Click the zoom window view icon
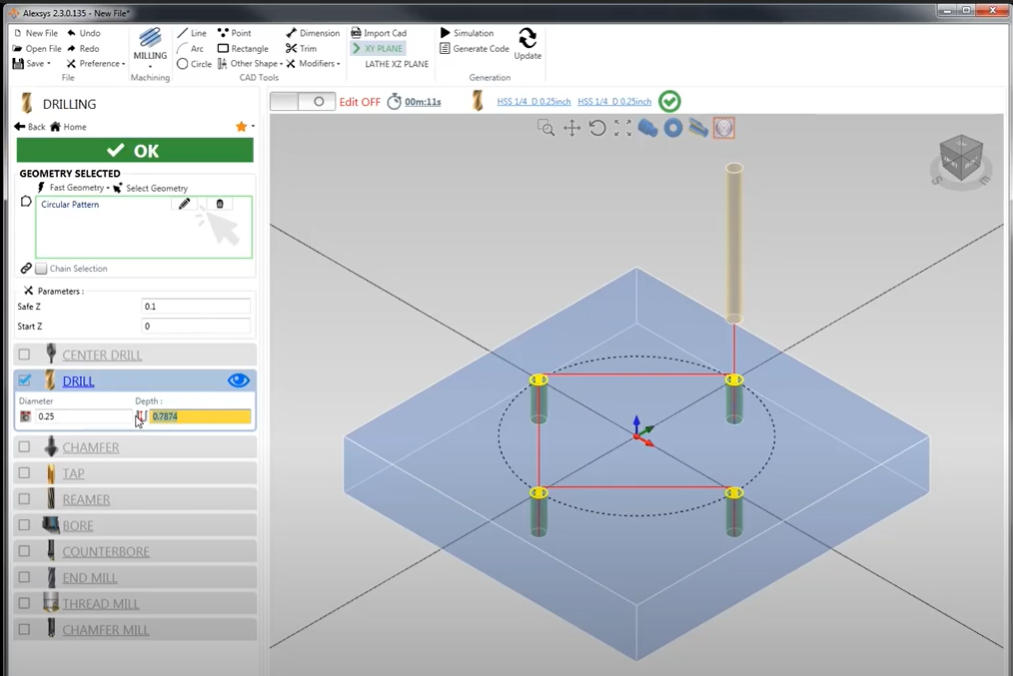1013x676 pixels. point(546,128)
